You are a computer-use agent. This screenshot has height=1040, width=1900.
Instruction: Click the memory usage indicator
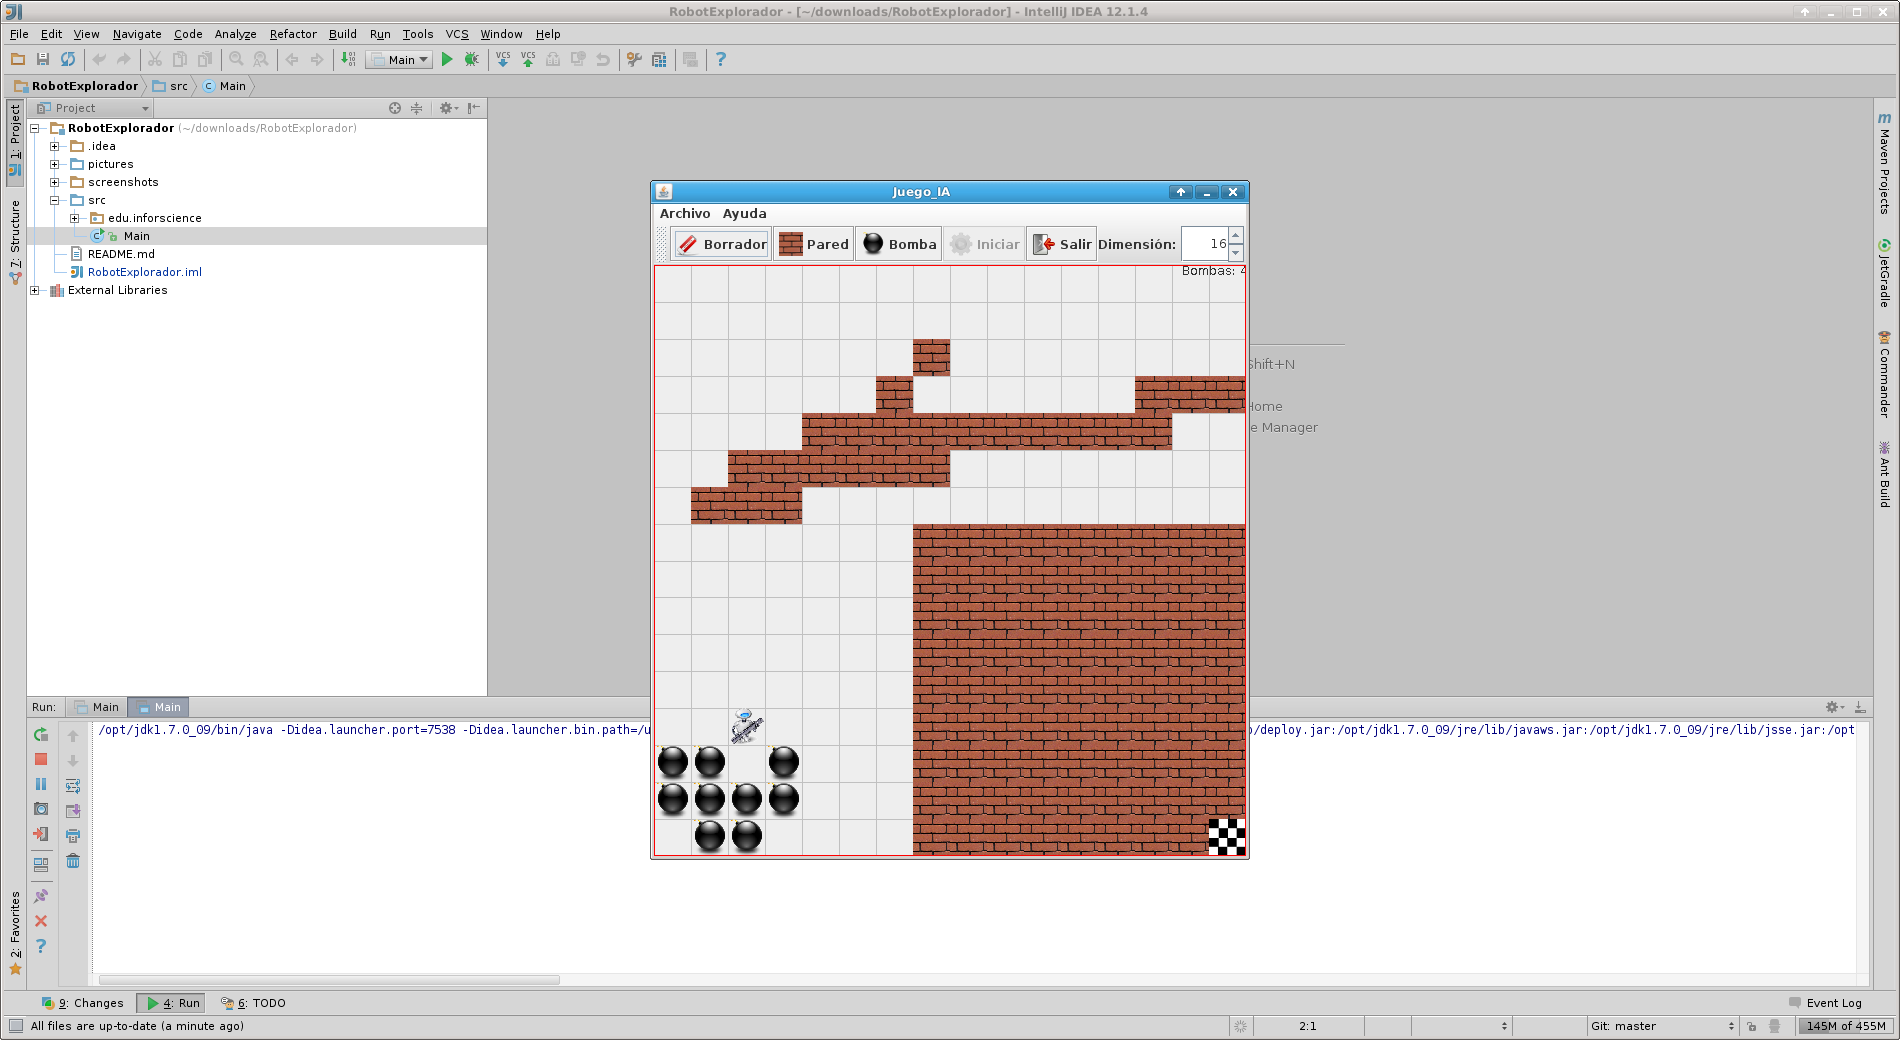[x=1846, y=1026]
